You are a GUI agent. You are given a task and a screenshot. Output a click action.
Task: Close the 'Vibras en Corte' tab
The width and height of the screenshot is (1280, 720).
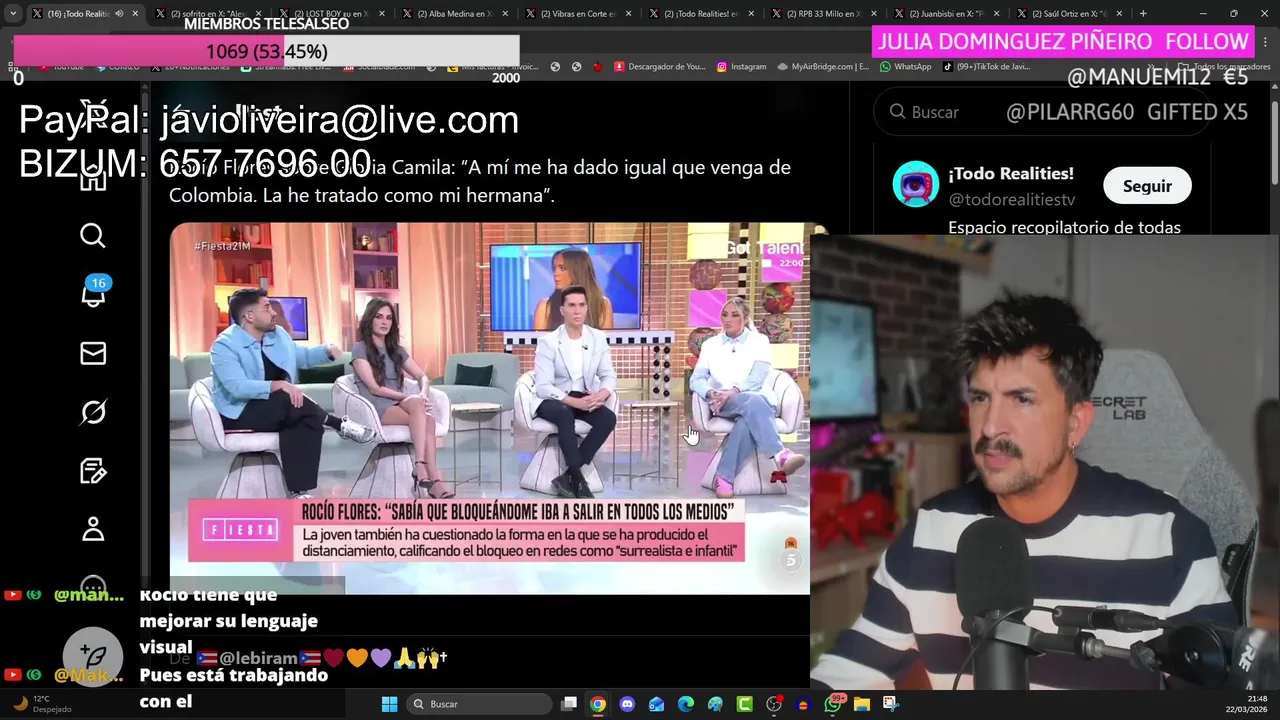tap(627, 14)
